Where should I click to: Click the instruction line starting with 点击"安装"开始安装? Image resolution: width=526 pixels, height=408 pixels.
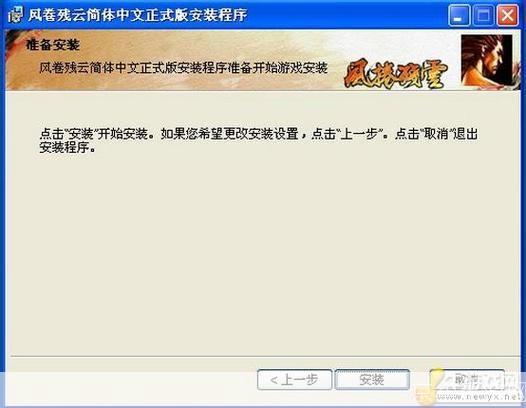point(258,134)
